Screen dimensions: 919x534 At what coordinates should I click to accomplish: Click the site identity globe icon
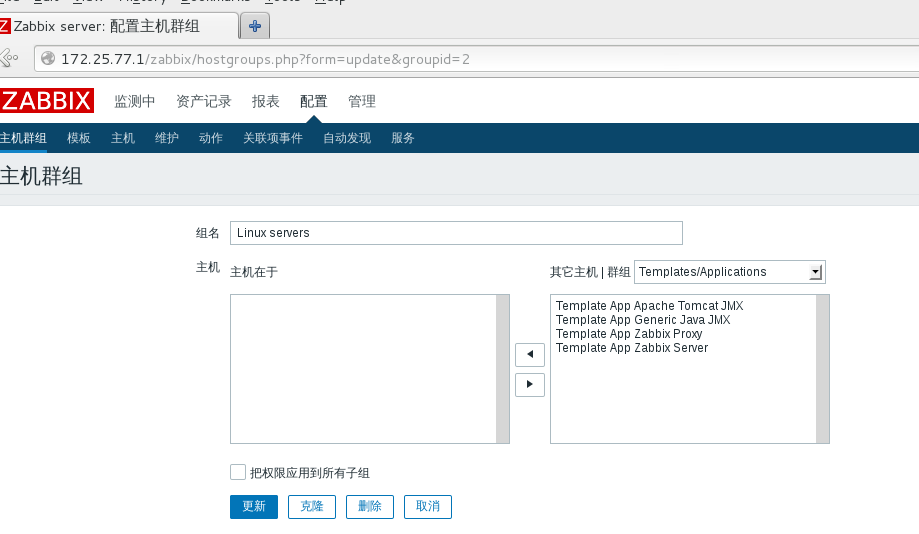click(47, 59)
